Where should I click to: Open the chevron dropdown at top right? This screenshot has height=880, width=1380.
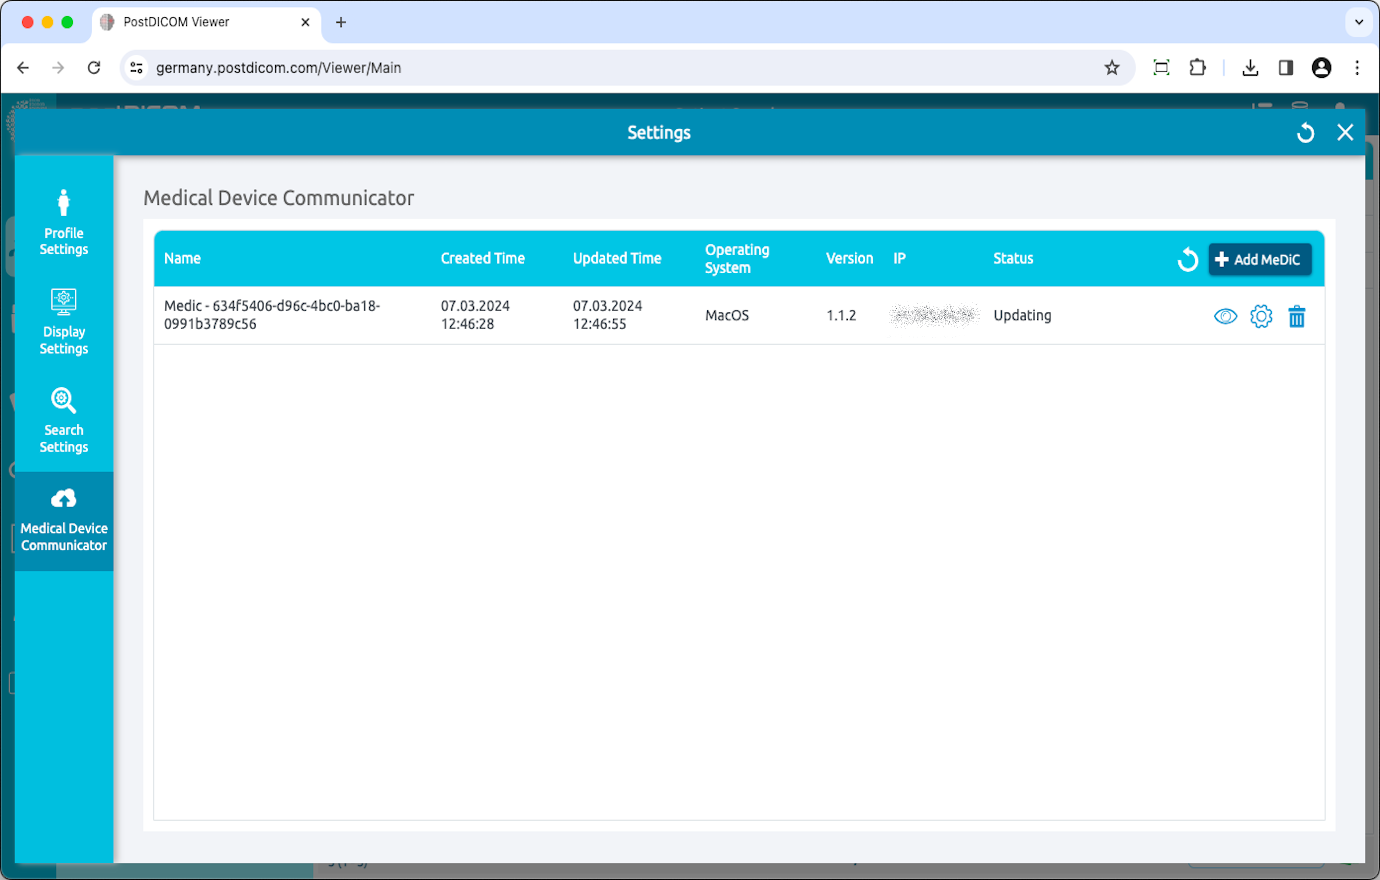coord(1358,21)
